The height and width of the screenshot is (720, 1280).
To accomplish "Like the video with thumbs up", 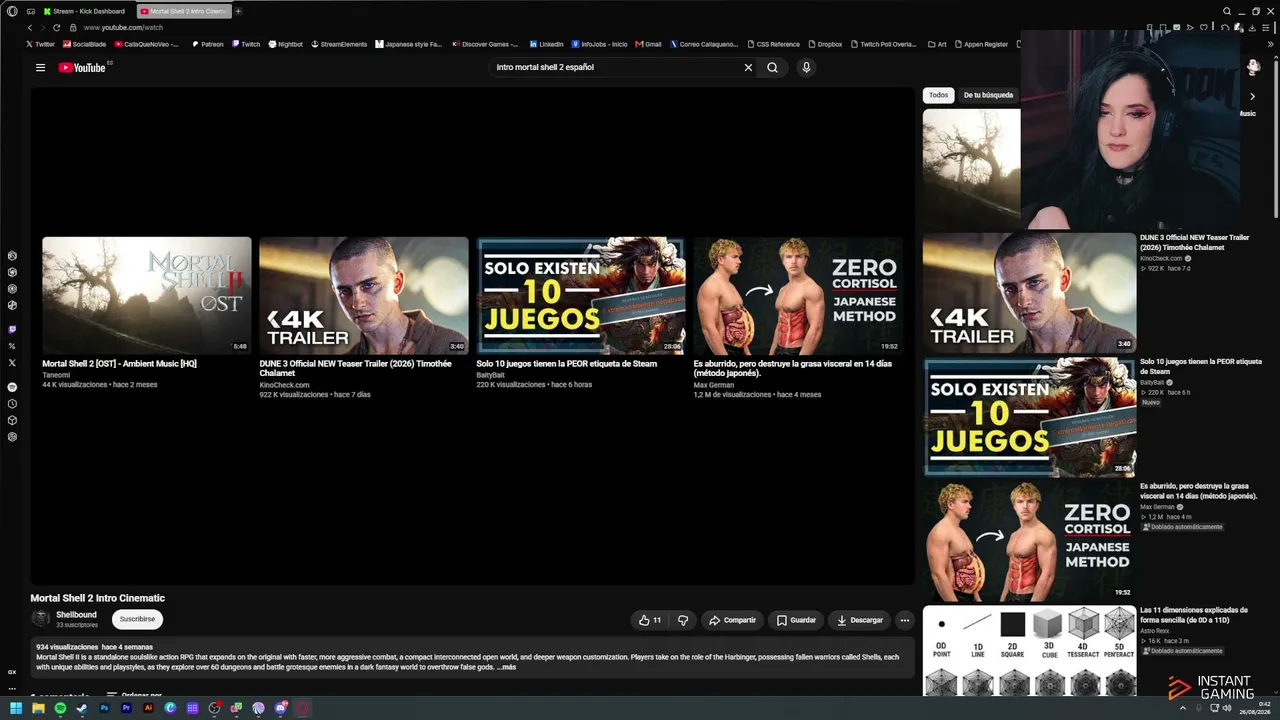I will coord(649,620).
